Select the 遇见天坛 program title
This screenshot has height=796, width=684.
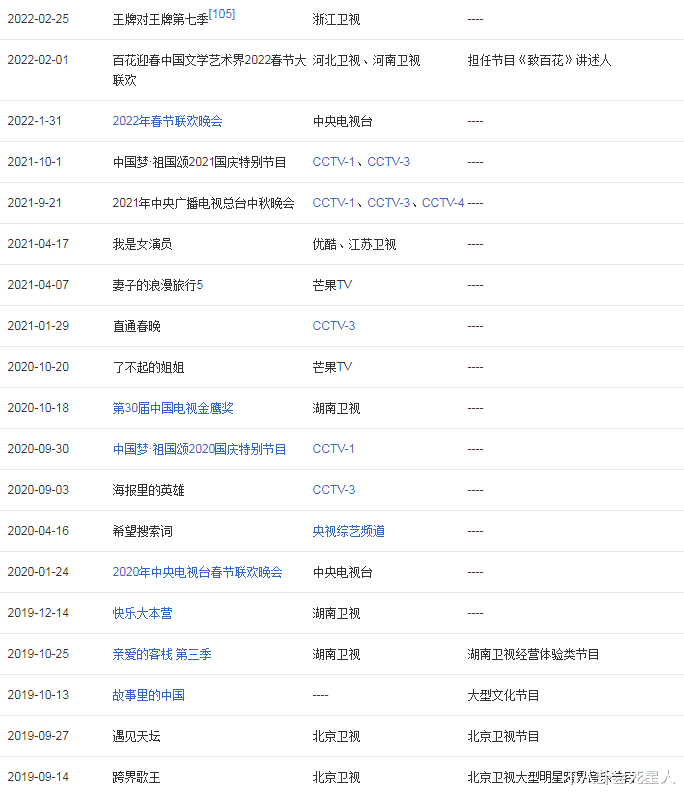136,736
